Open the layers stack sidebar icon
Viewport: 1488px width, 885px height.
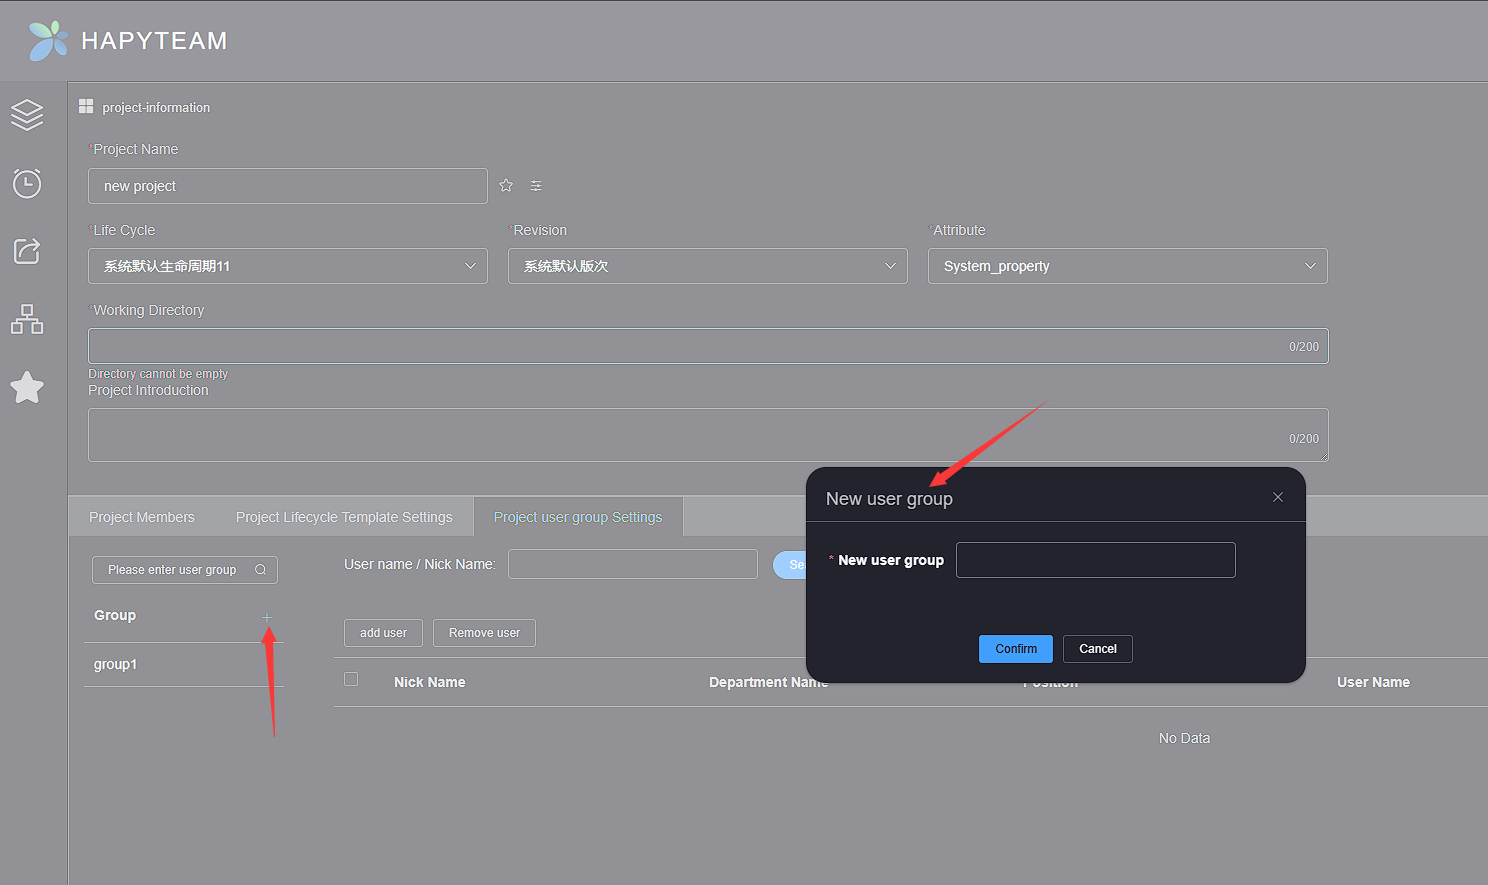(x=27, y=115)
